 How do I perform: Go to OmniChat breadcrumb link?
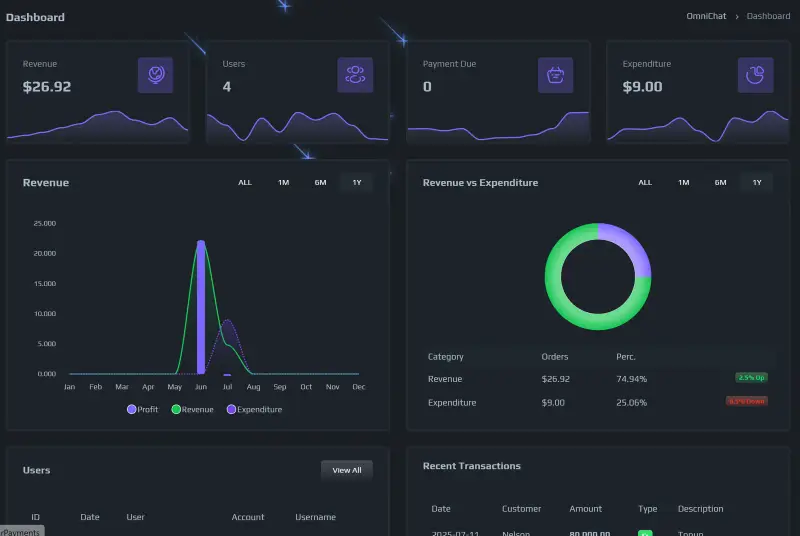706,16
